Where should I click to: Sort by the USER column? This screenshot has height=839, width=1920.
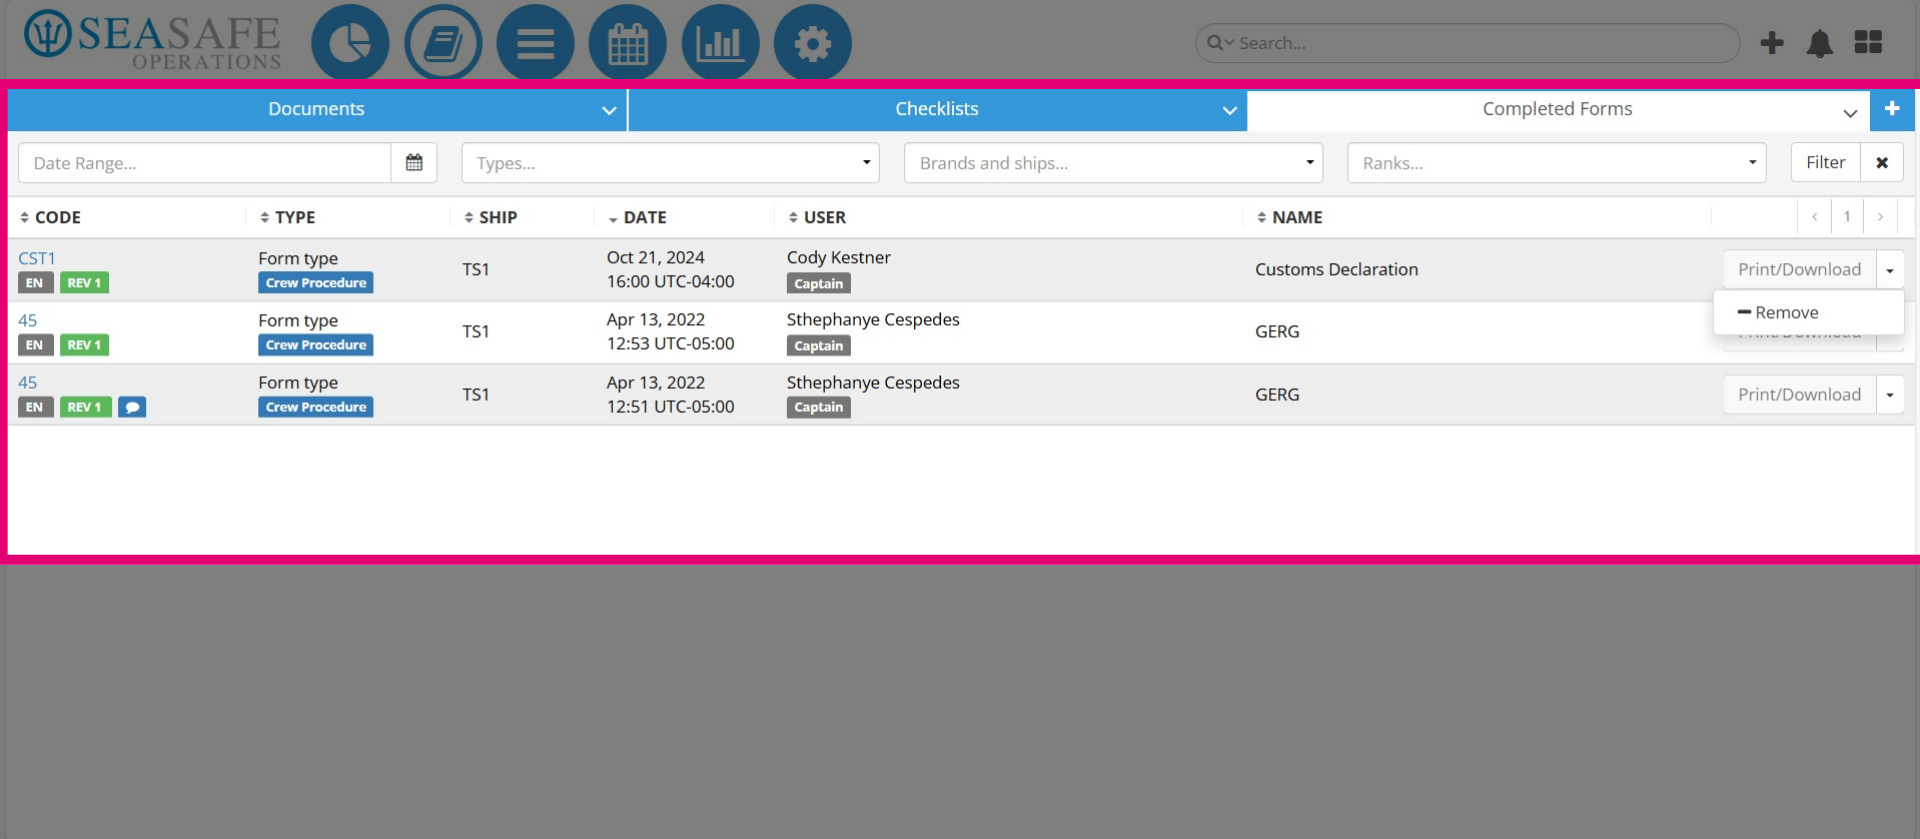point(817,217)
